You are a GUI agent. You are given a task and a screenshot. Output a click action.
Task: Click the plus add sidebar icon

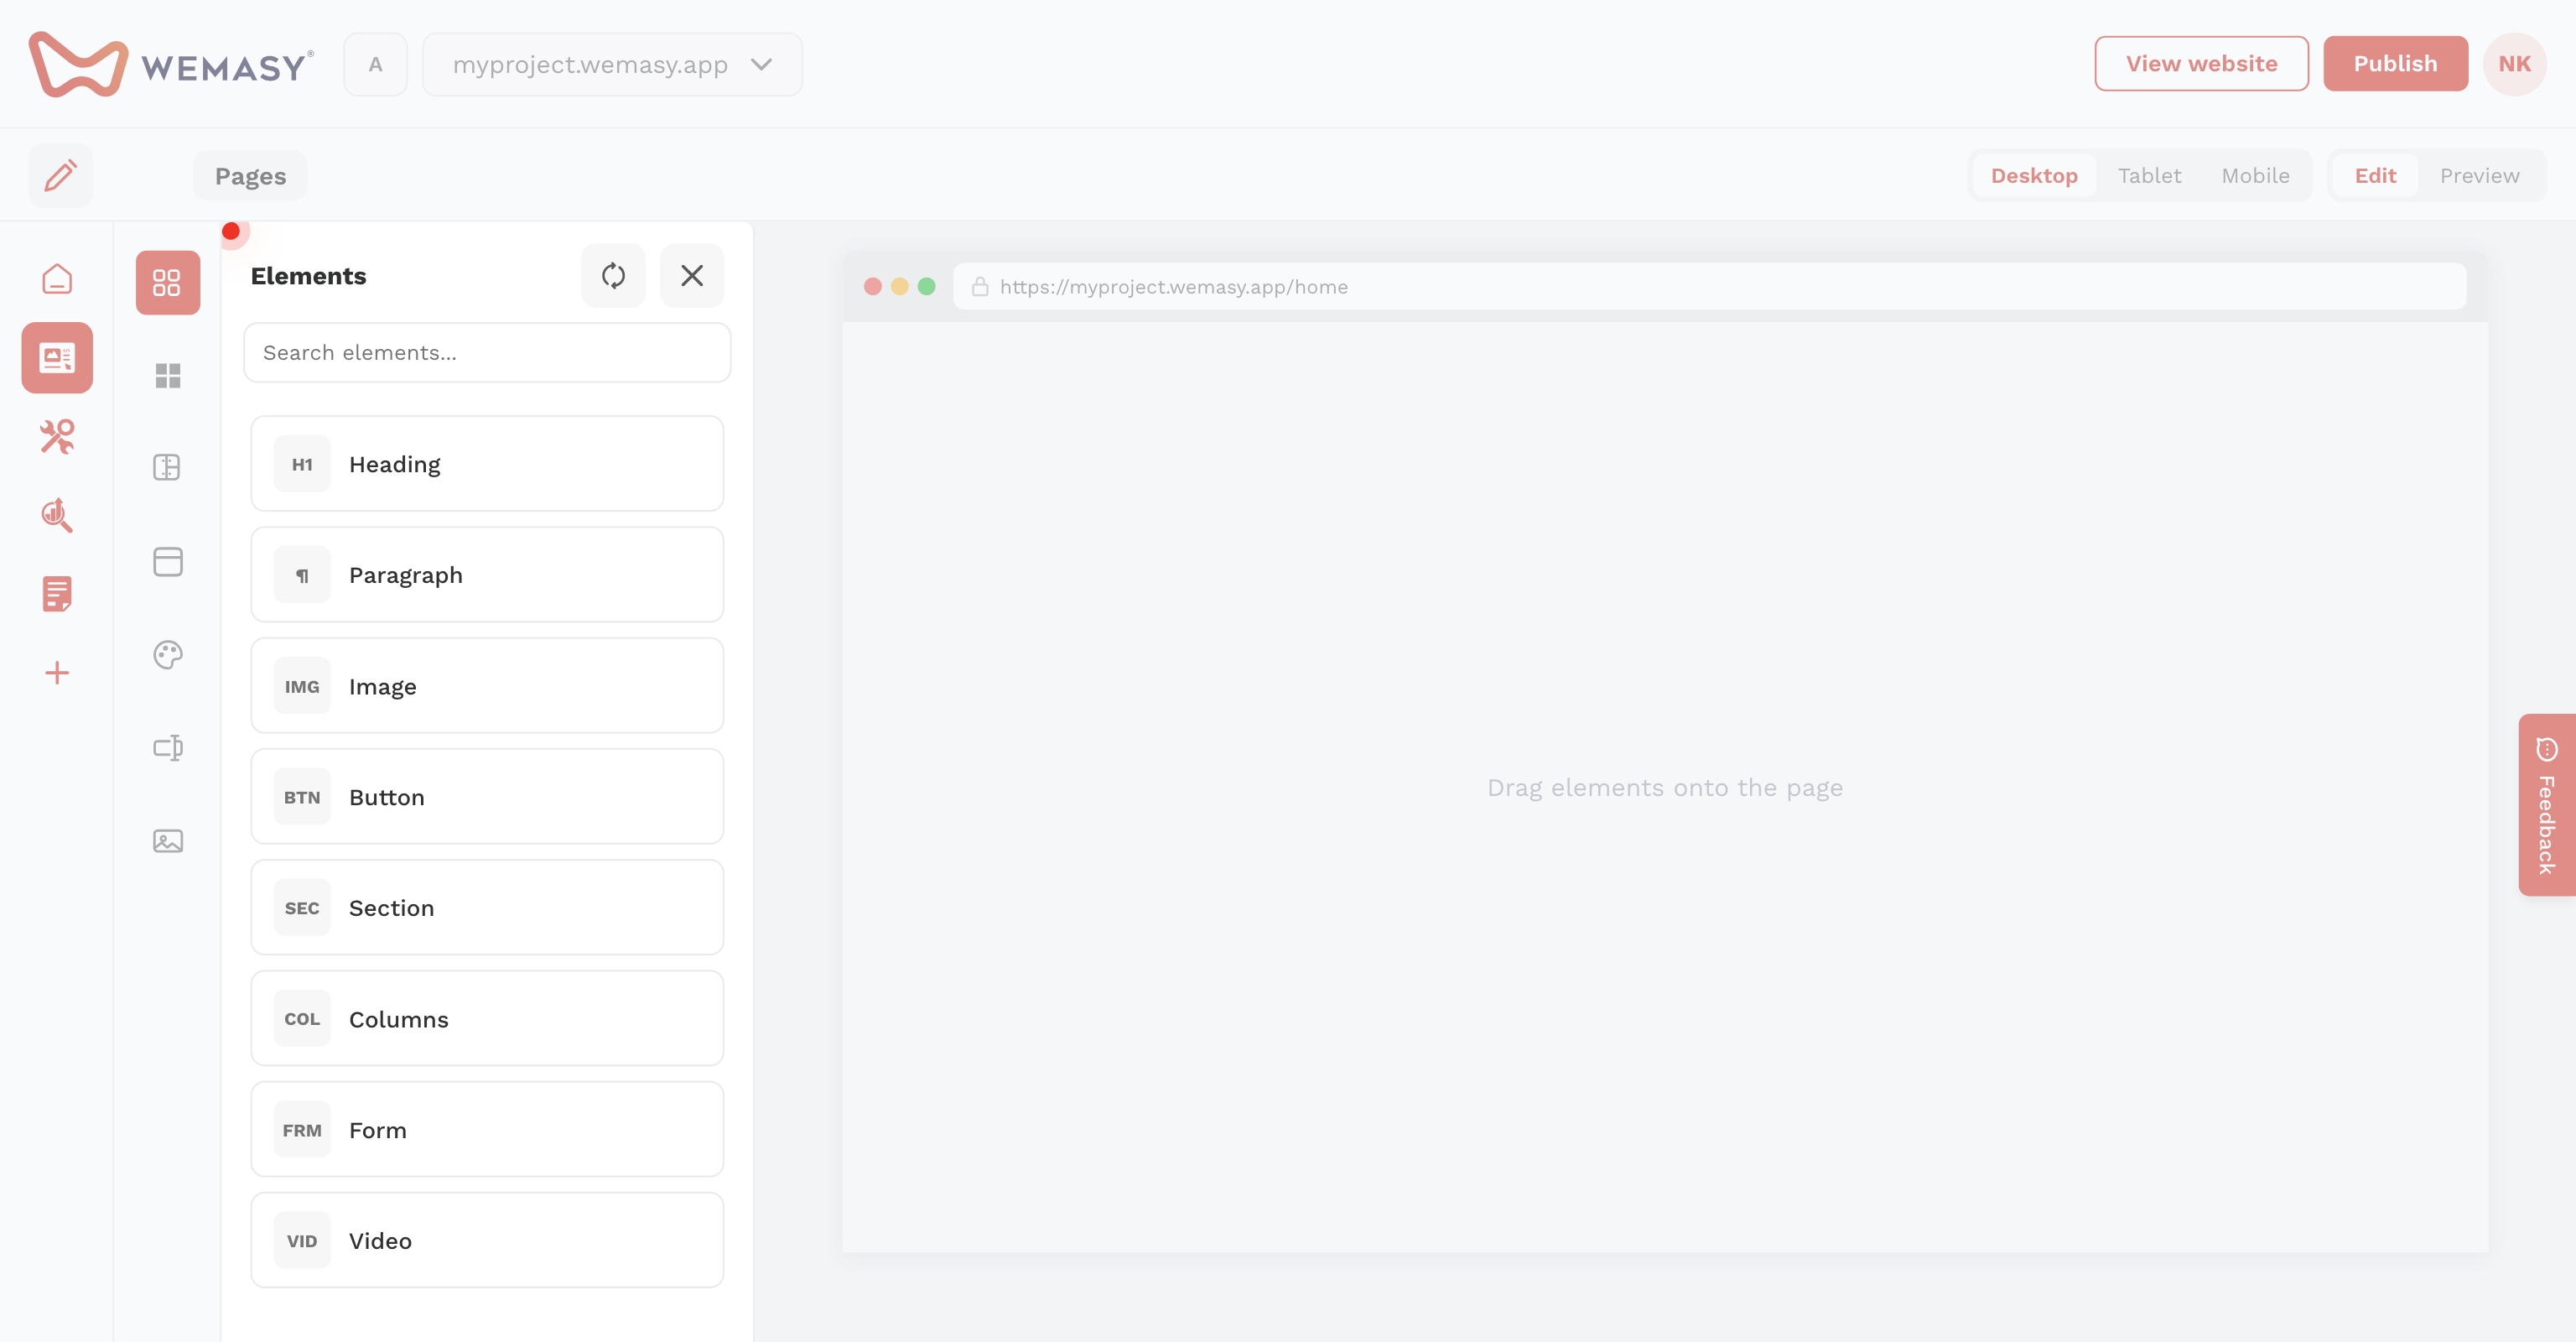pyautogui.click(x=57, y=673)
